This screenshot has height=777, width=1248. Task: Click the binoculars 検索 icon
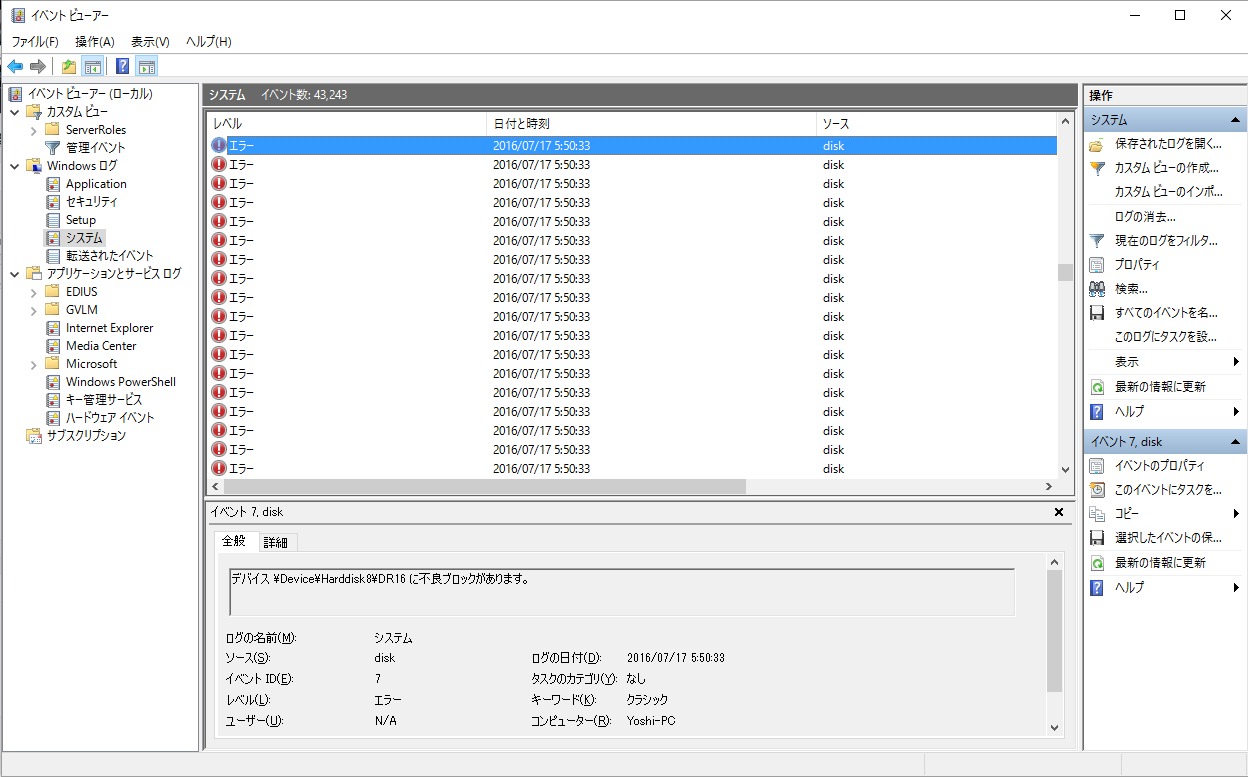1096,289
